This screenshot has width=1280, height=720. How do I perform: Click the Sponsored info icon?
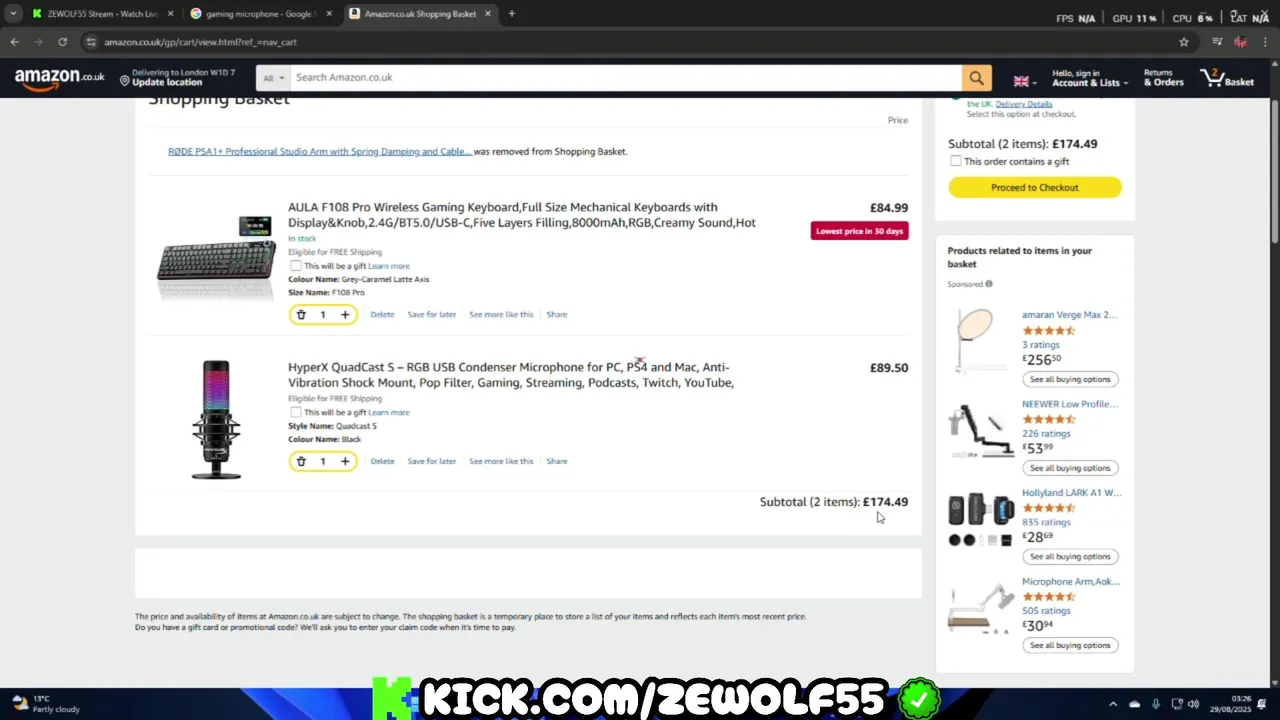tap(989, 284)
